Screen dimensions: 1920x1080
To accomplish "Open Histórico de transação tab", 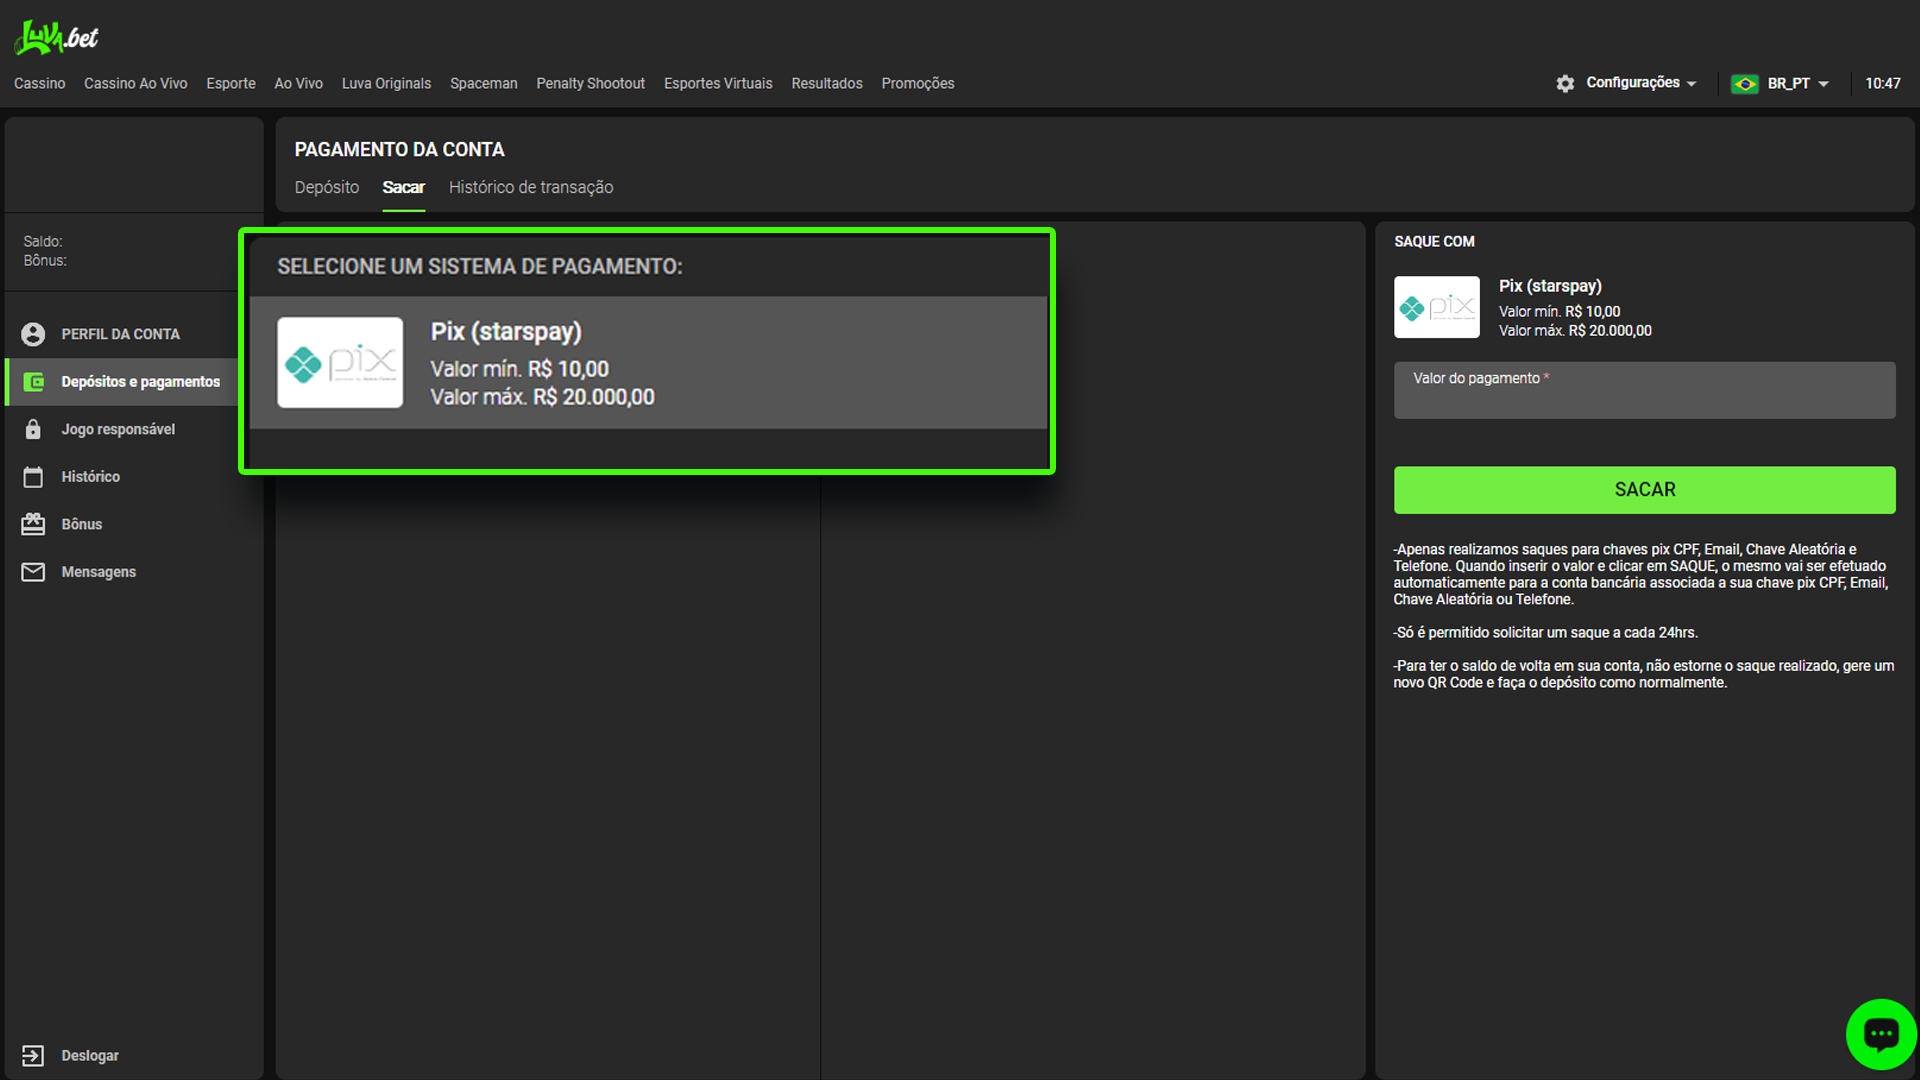I will click(x=531, y=188).
